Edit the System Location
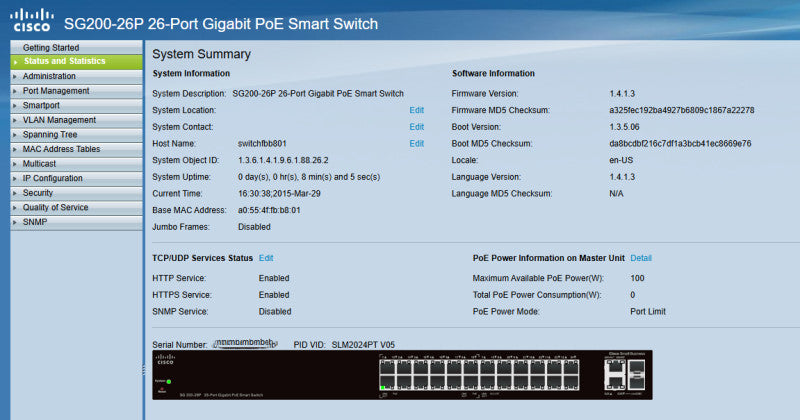Screen dimensions: 800x420 tap(416, 110)
